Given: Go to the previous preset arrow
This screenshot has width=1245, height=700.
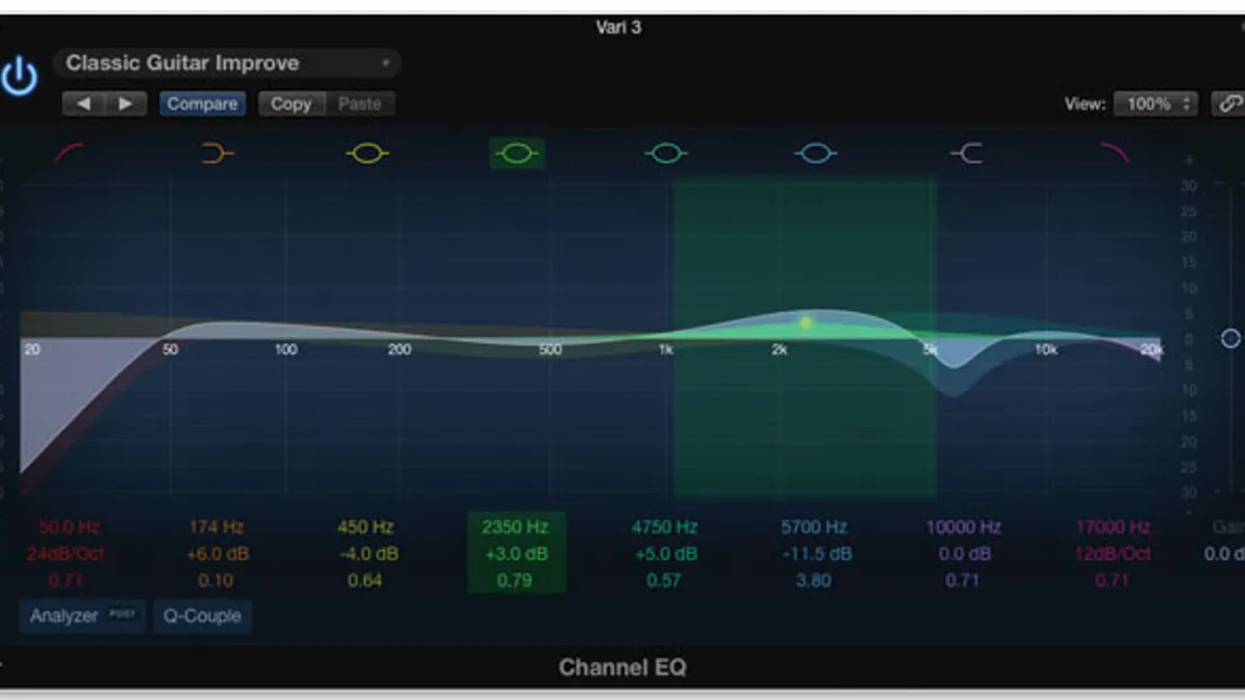Looking at the screenshot, I should point(84,104).
